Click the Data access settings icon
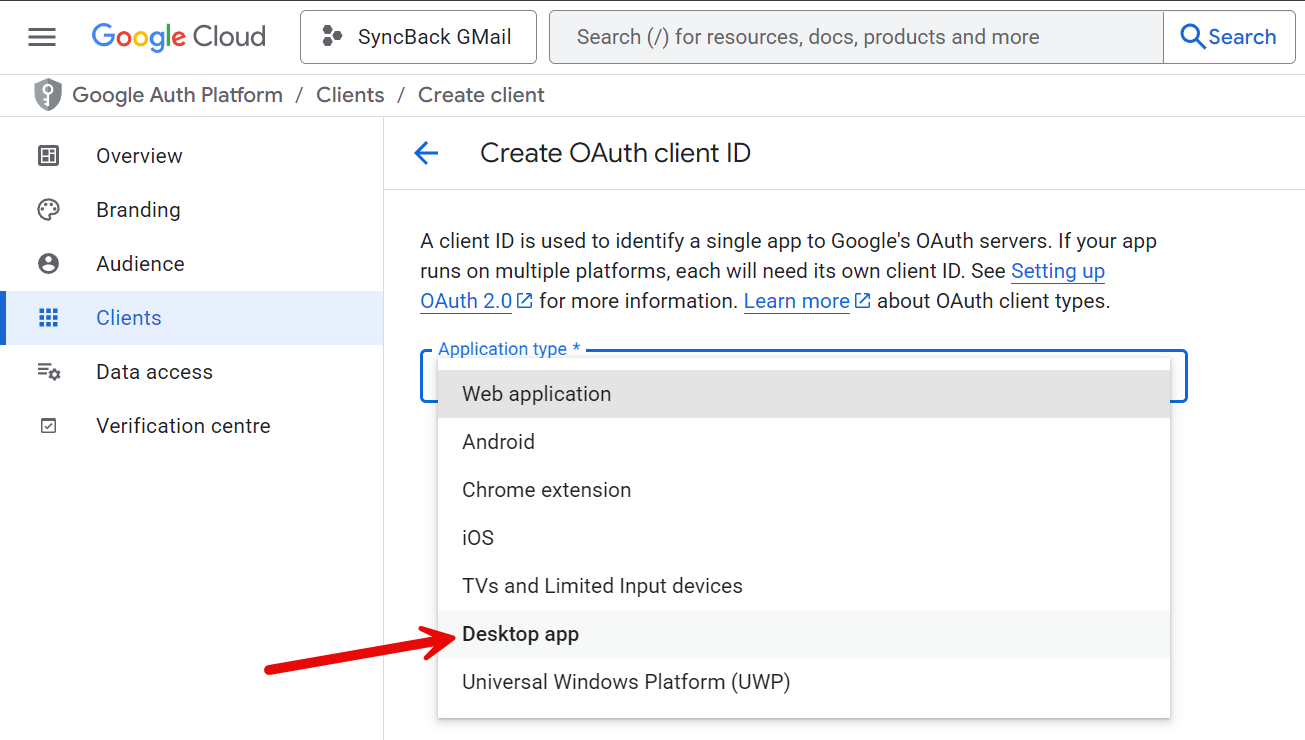This screenshot has height=740, width=1305. pos(48,372)
